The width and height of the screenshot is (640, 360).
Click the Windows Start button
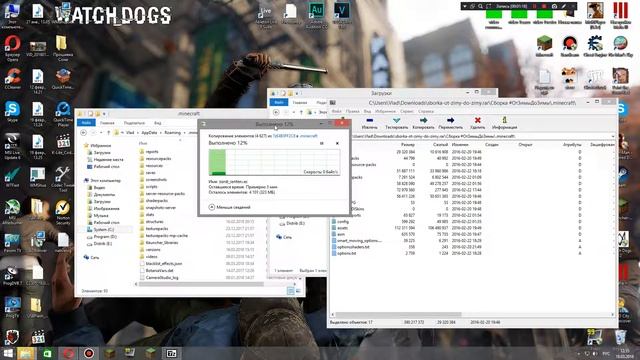coord(8,353)
